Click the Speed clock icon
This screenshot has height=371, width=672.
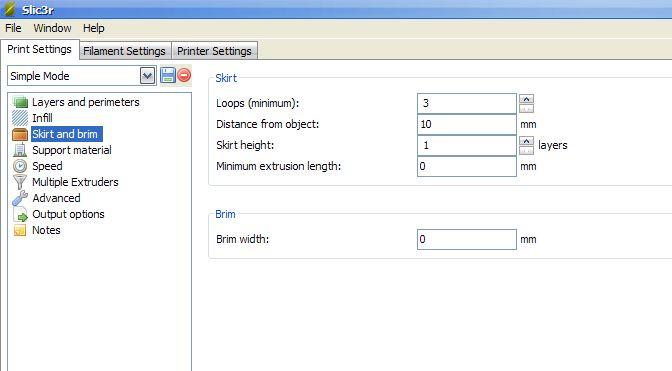click(x=20, y=166)
